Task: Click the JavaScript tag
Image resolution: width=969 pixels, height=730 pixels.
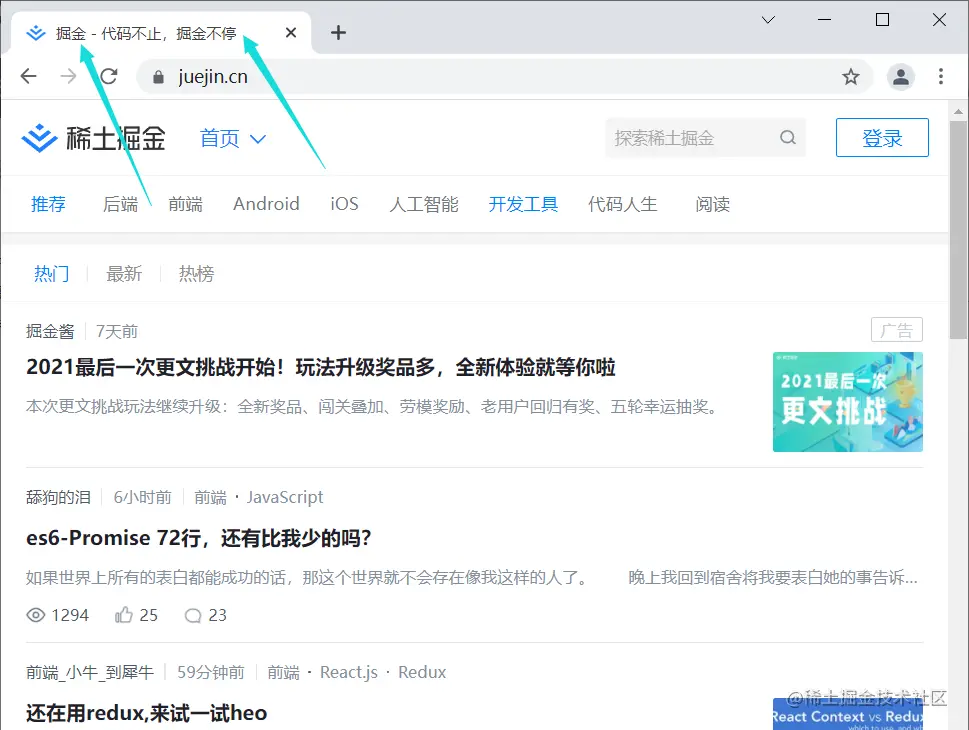Action: coord(285,497)
